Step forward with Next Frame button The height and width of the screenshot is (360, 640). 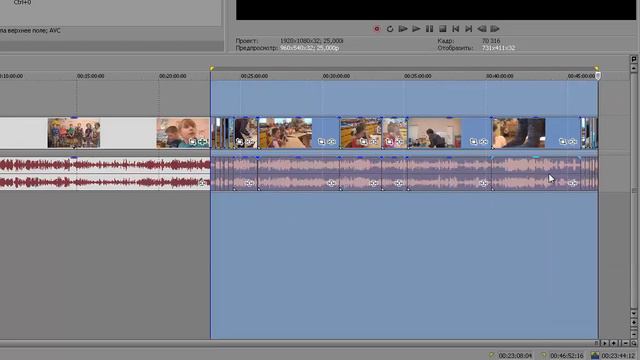(495, 29)
